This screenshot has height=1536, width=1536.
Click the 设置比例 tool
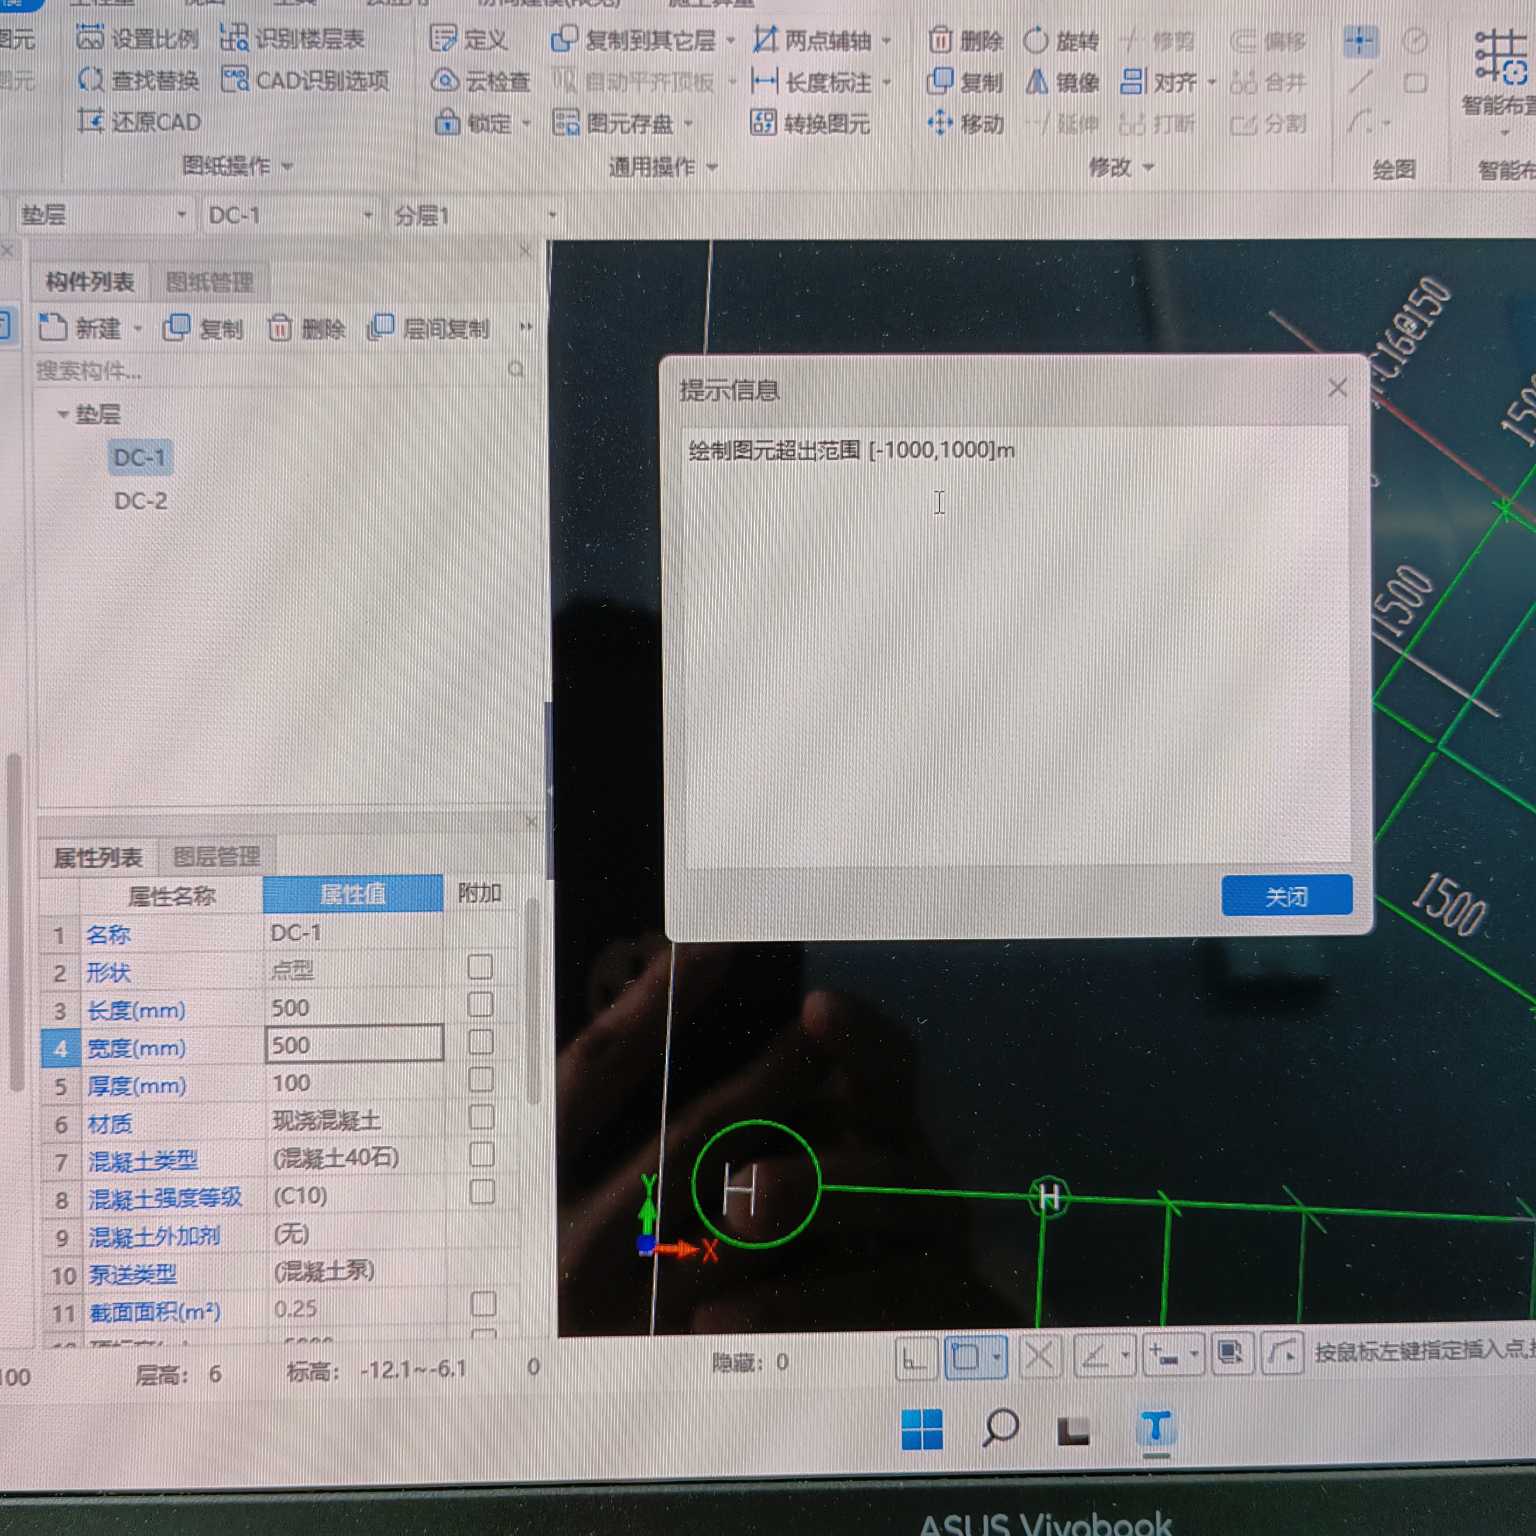tap(136, 39)
